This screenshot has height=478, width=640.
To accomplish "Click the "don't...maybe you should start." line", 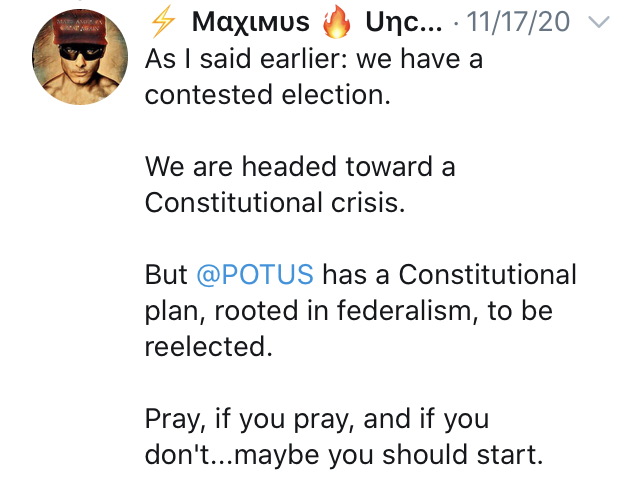I will 344,455.
